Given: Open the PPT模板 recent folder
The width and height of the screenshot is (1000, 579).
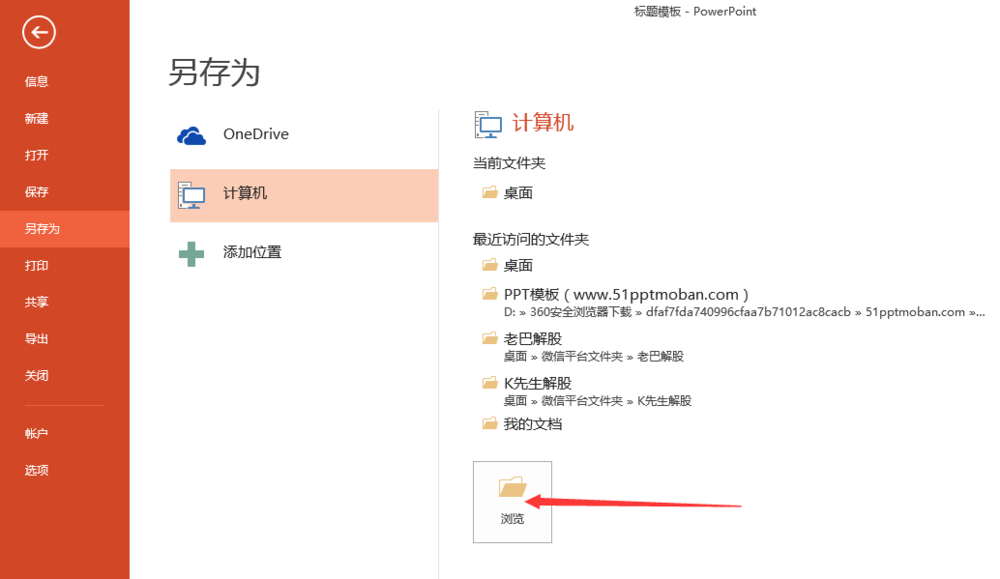Looking at the screenshot, I should 626,295.
